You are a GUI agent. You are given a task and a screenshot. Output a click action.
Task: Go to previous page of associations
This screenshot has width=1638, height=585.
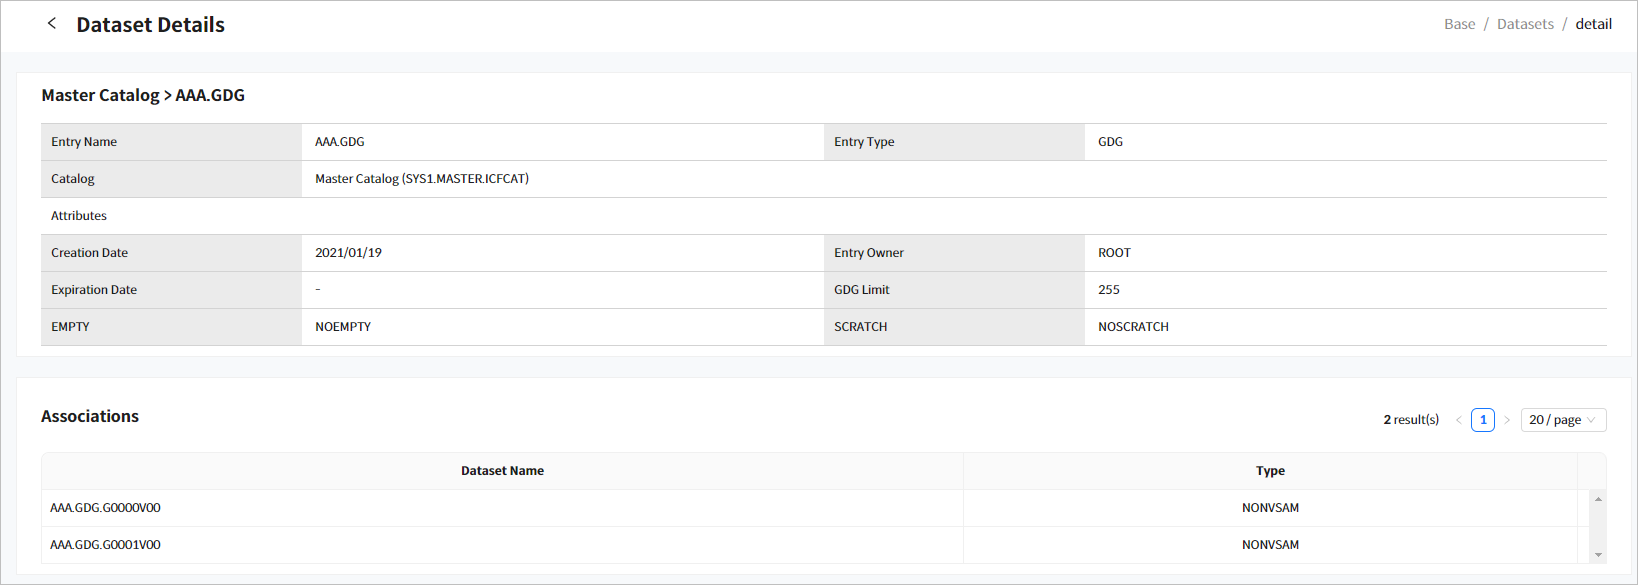pyautogui.click(x=1459, y=420)
